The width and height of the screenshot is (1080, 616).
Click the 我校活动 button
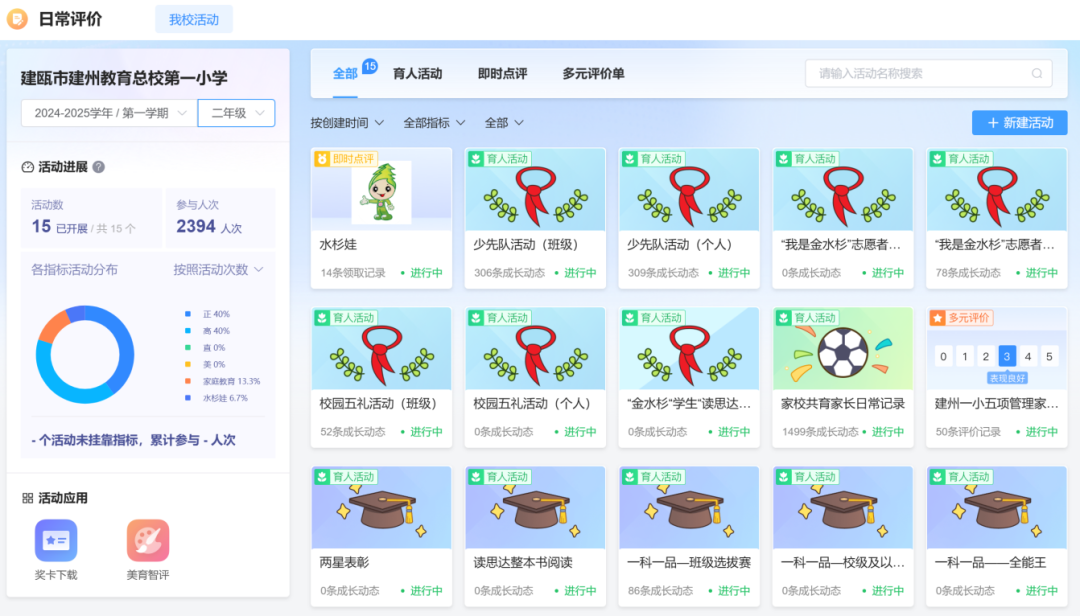click(193, 18)
